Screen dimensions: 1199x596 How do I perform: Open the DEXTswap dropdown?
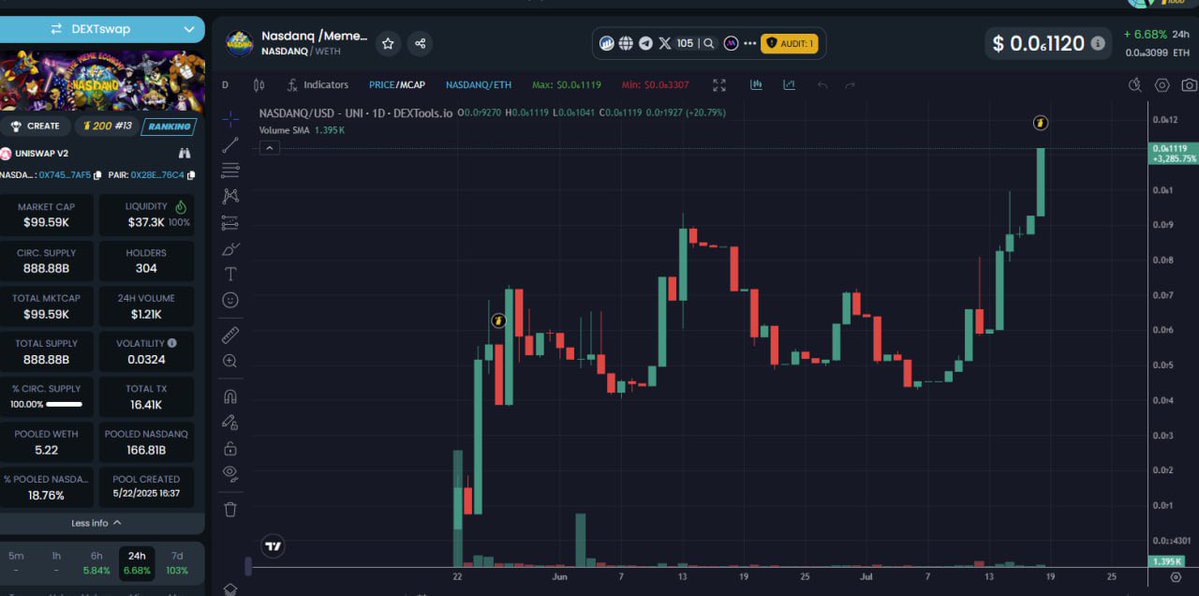click(x=102, y=29)
